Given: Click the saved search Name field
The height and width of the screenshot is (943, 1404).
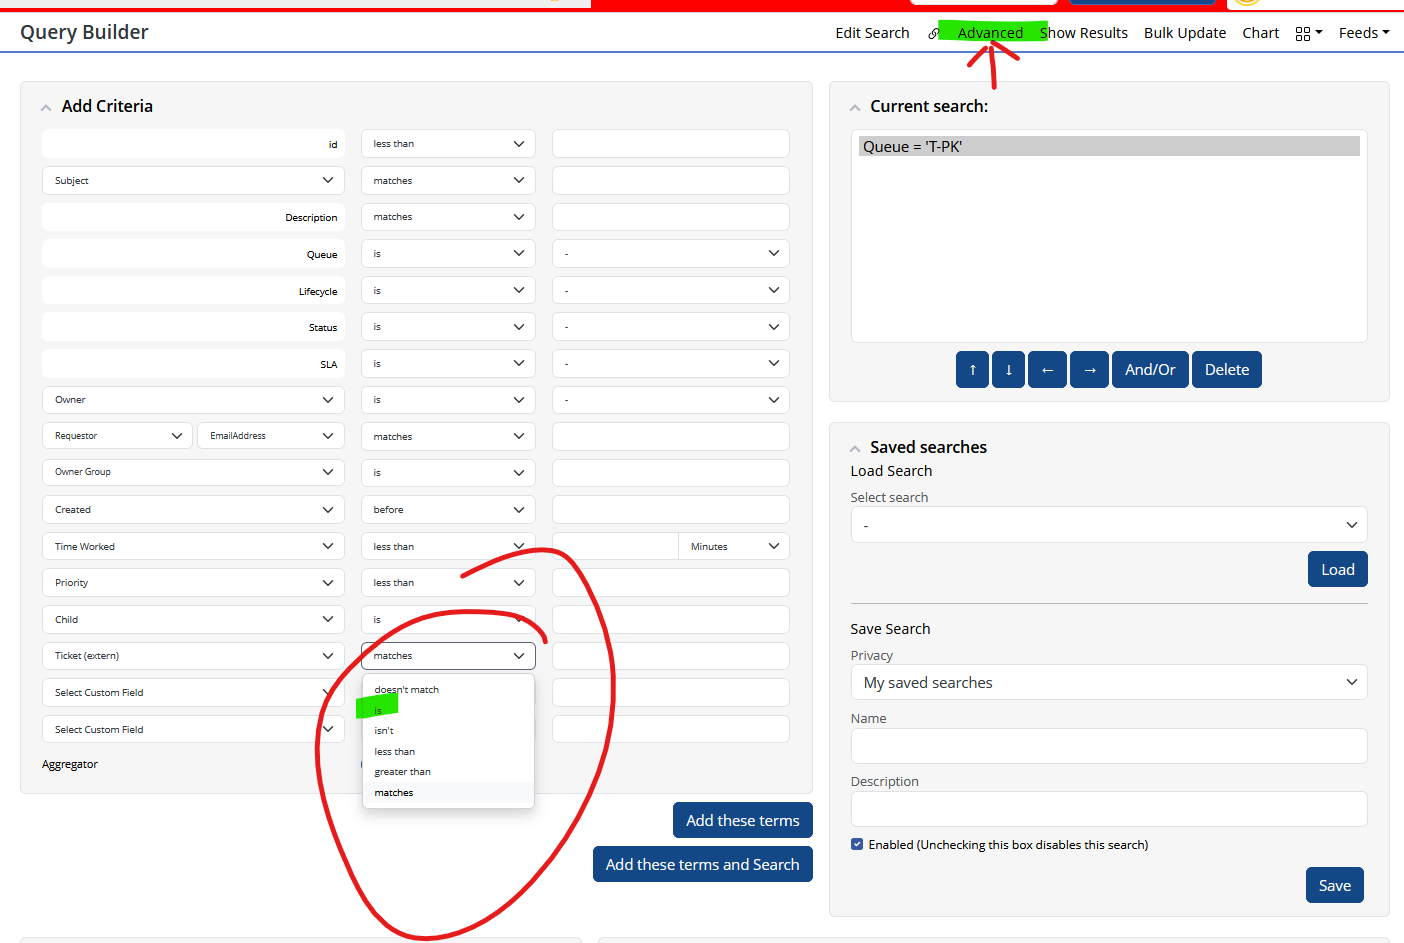Looking at the screenshot, I should (x=1108, y=746).
